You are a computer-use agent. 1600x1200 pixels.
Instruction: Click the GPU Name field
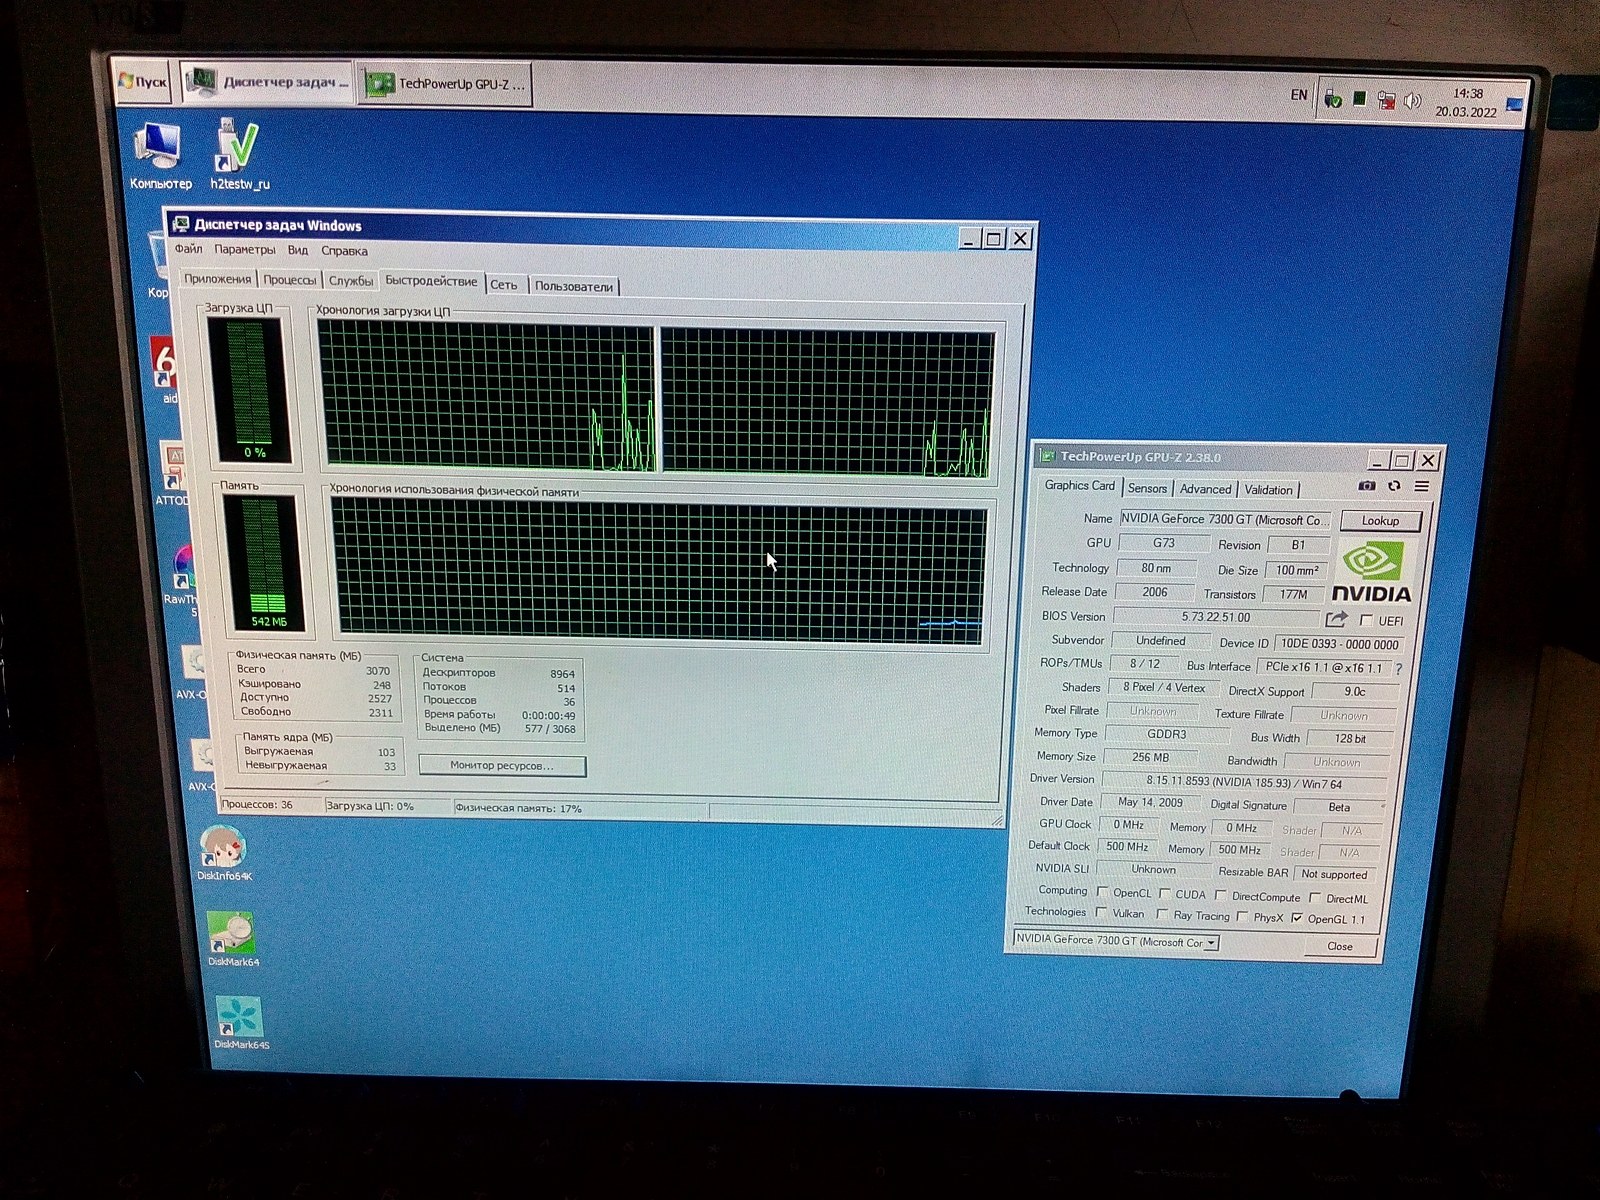(x=1225, y=519)
